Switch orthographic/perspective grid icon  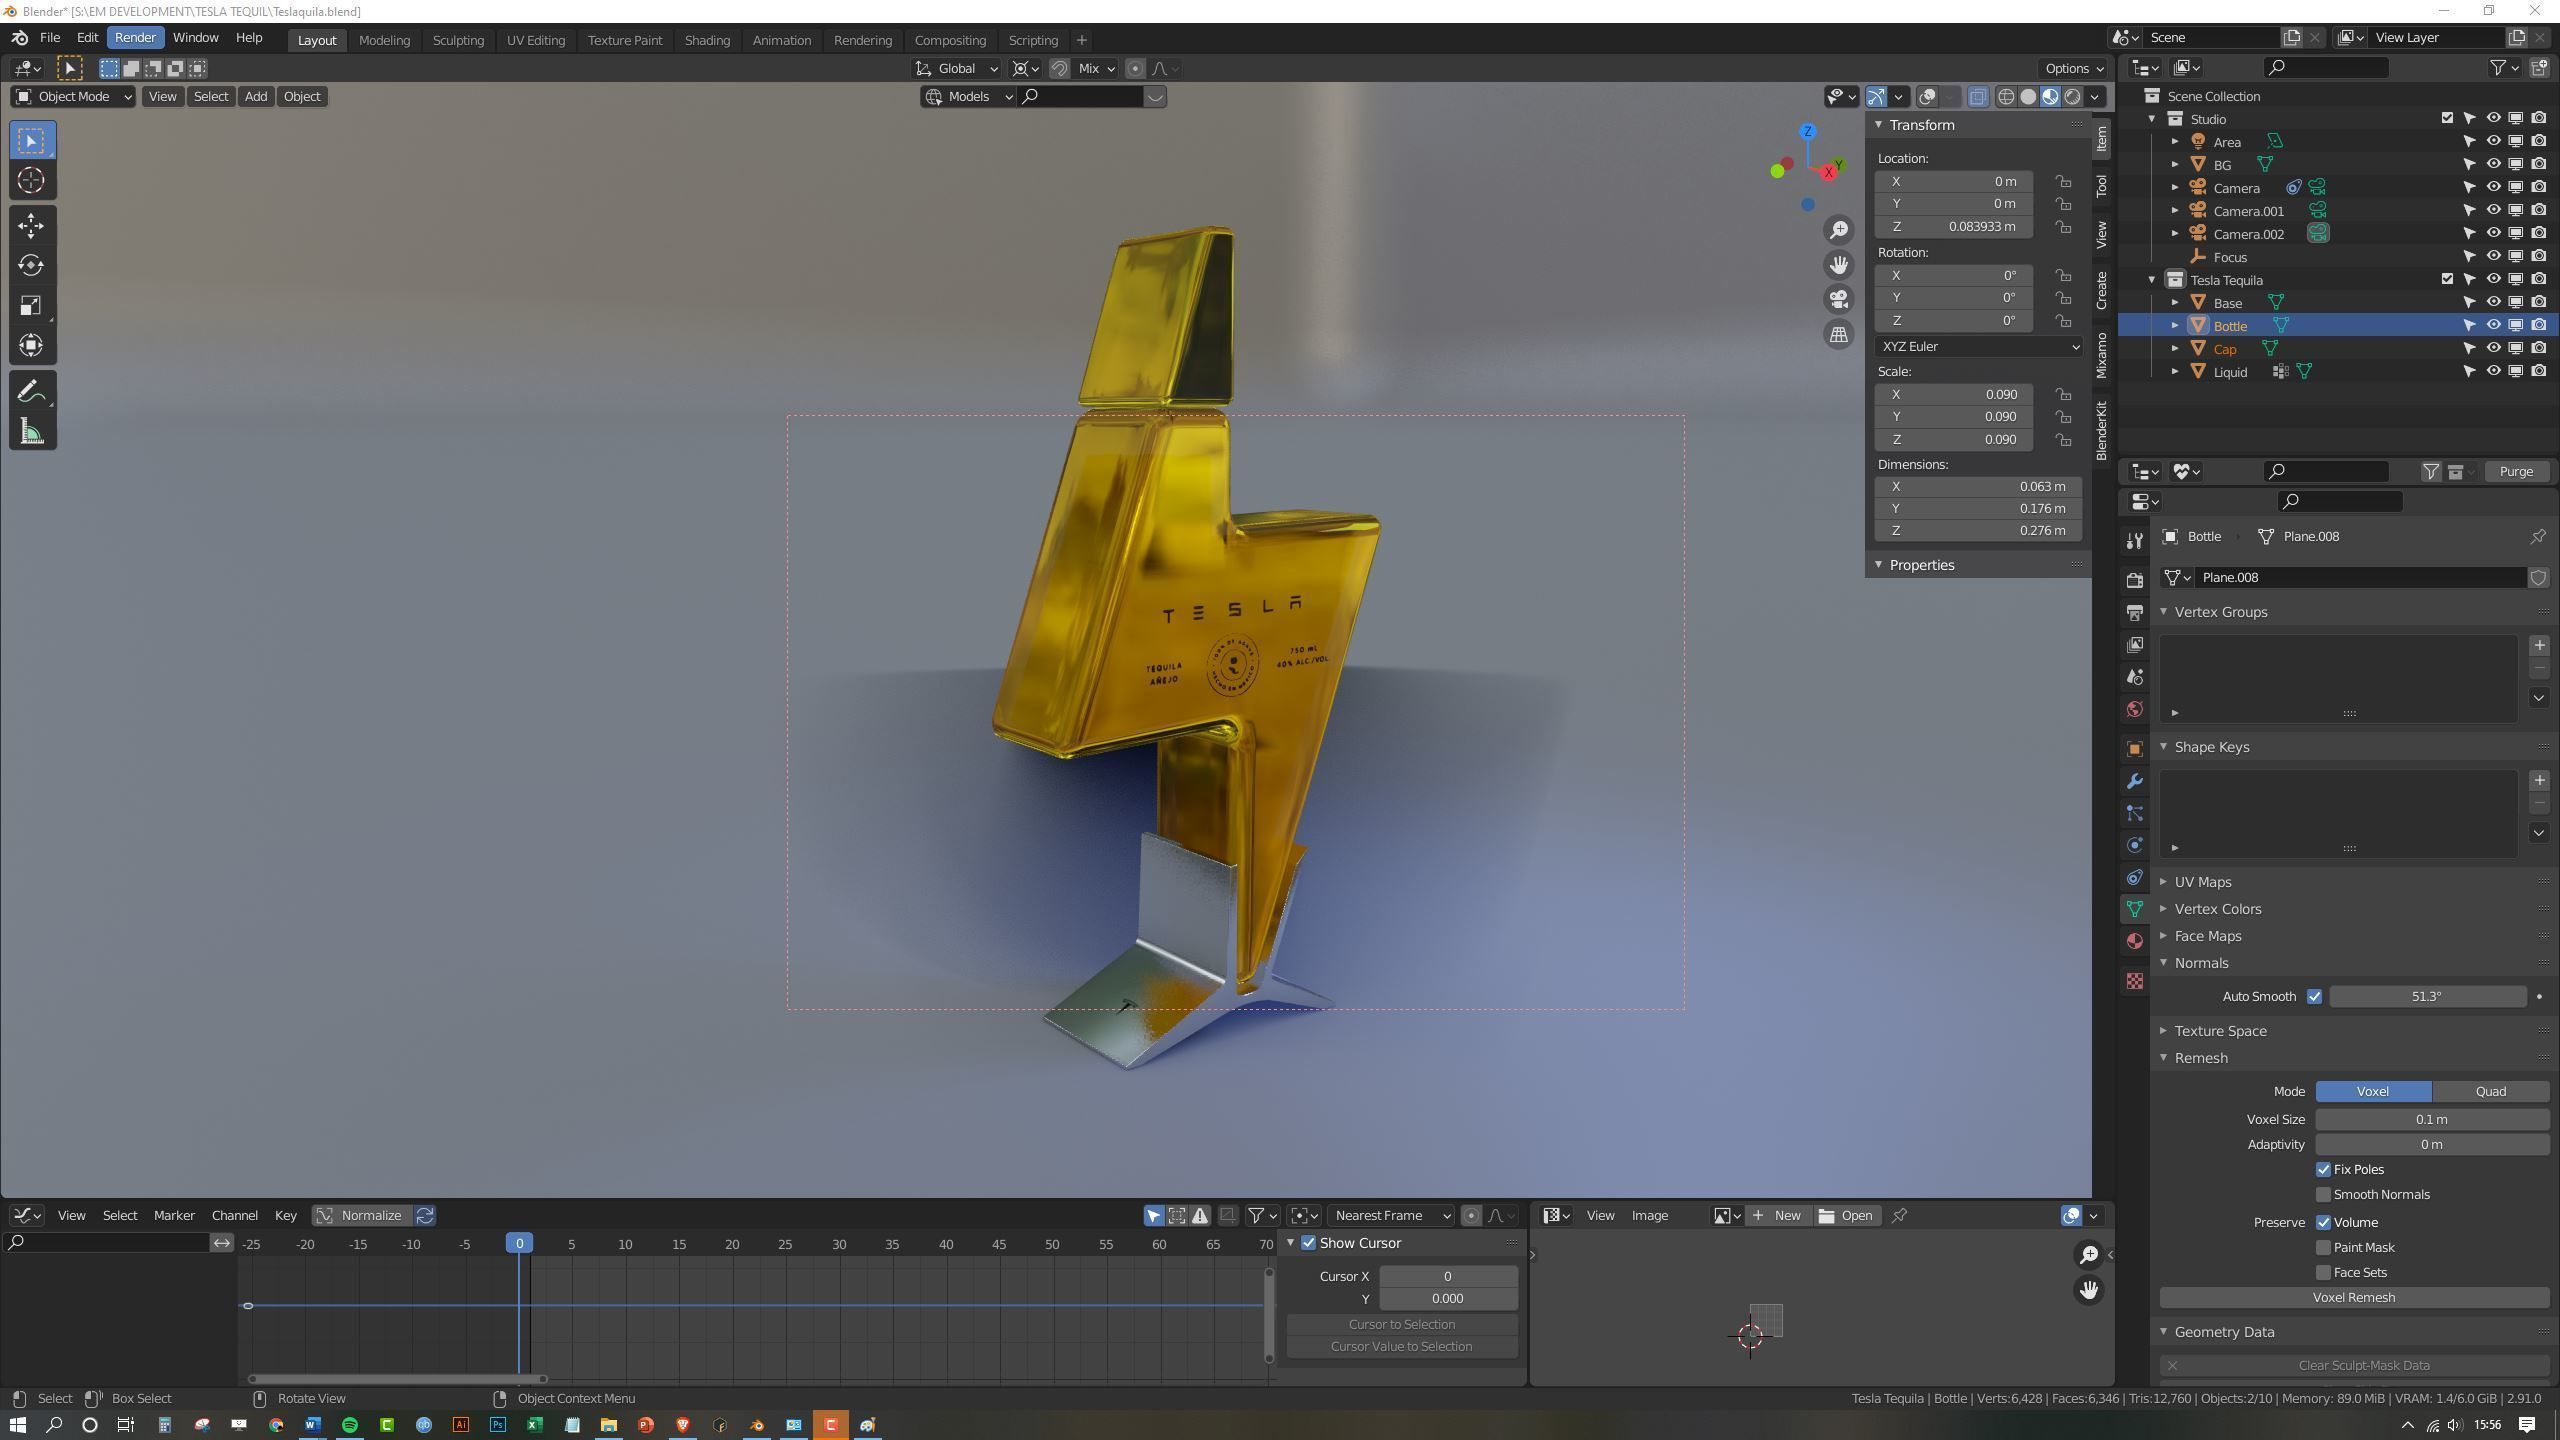(x=1838, y=335)
